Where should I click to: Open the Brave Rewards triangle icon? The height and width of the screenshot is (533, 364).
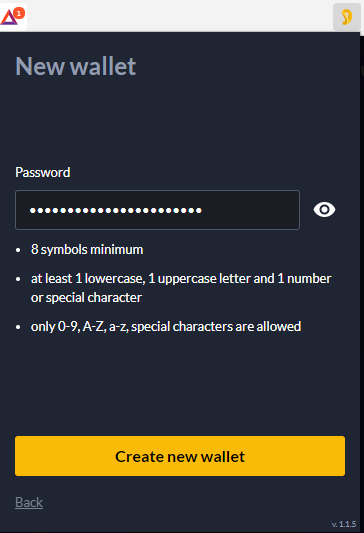10,17
